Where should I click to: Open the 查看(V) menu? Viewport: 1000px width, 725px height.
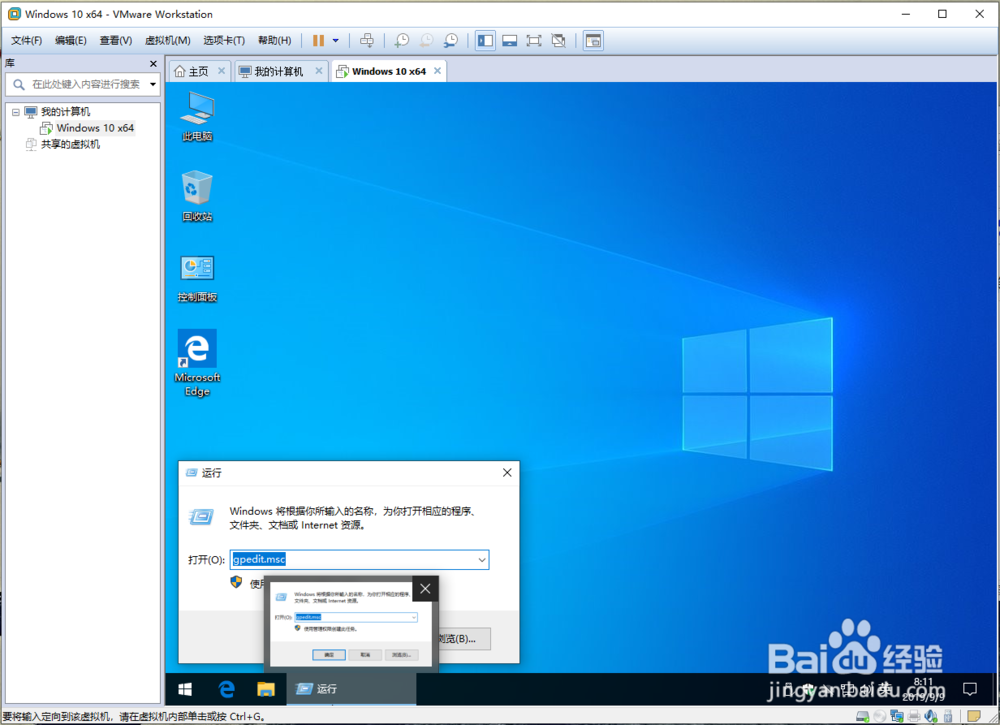(x=115, y=41)
